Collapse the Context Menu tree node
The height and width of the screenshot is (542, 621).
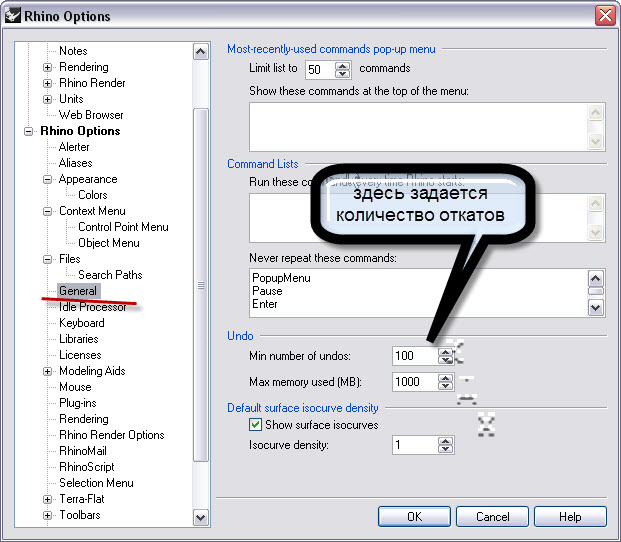pyautogui.click(x=48, y=211)
